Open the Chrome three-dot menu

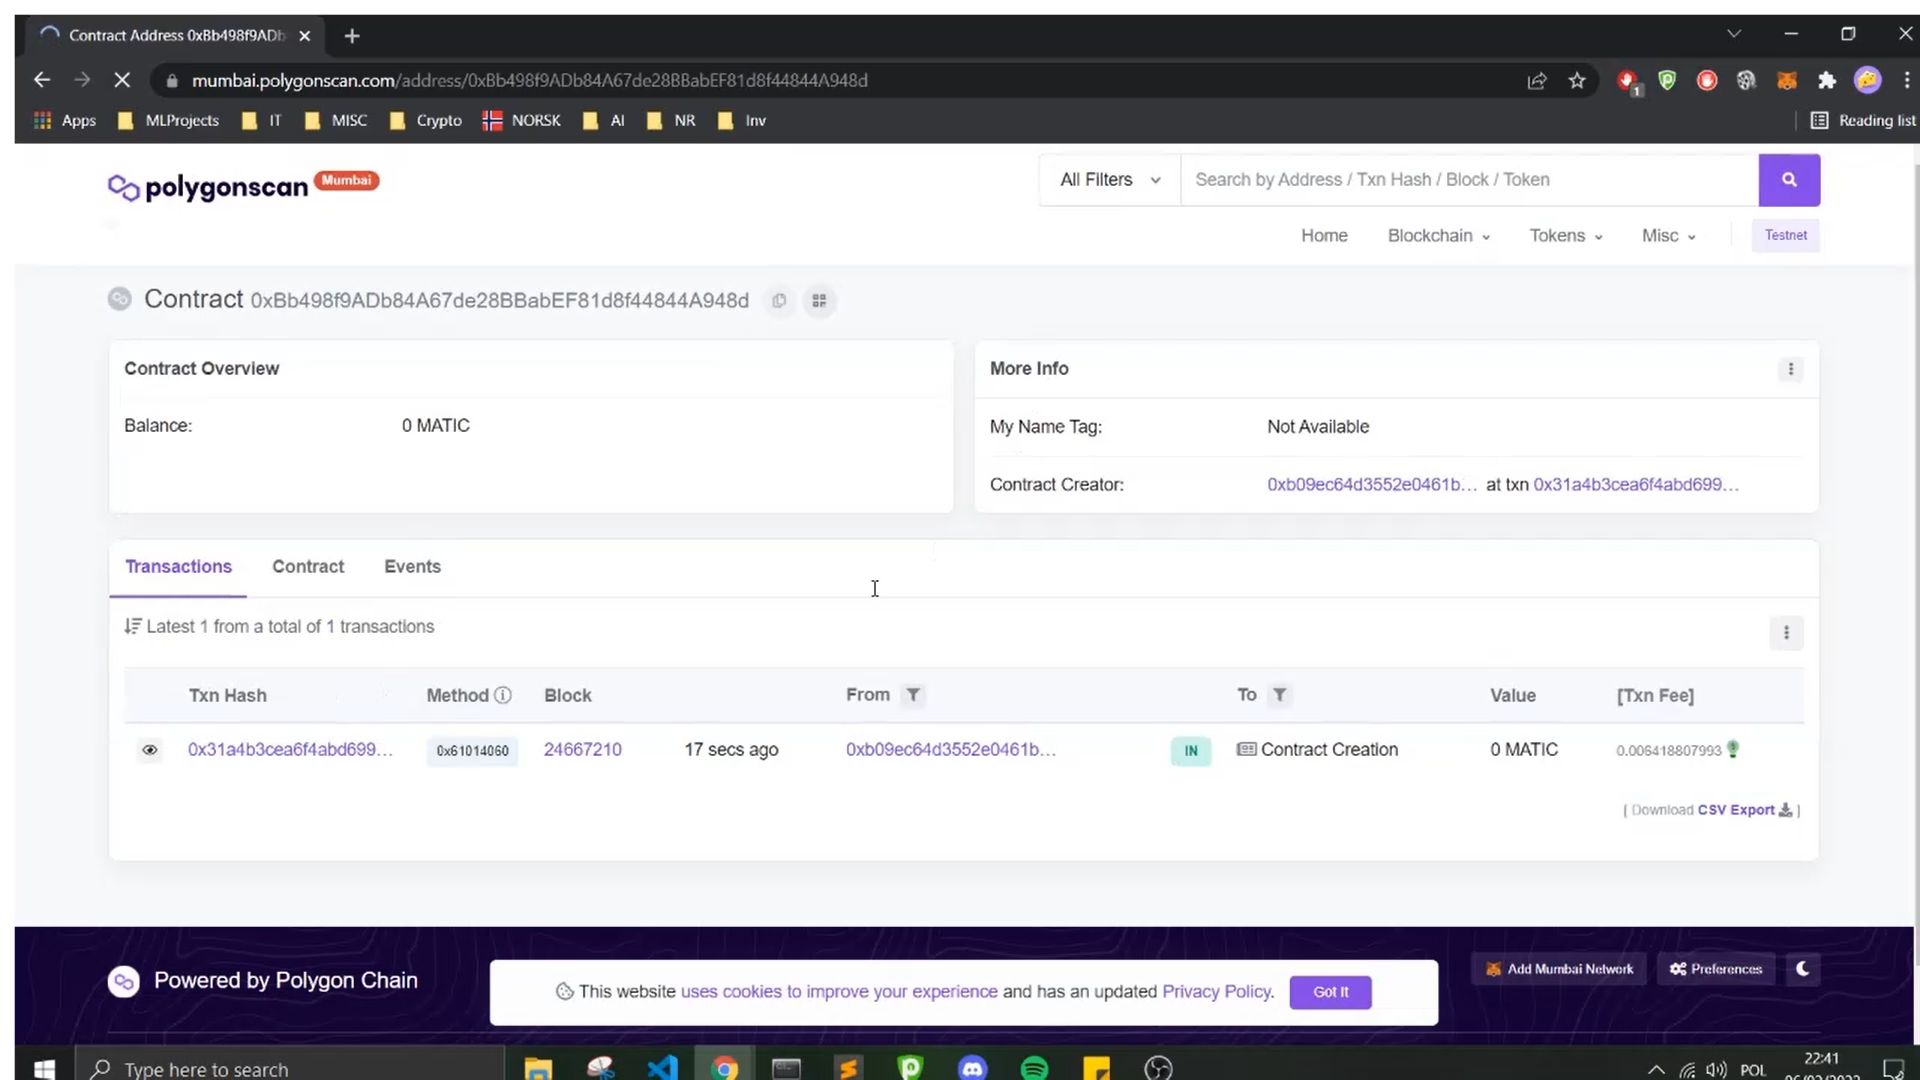coord(1906,80)
